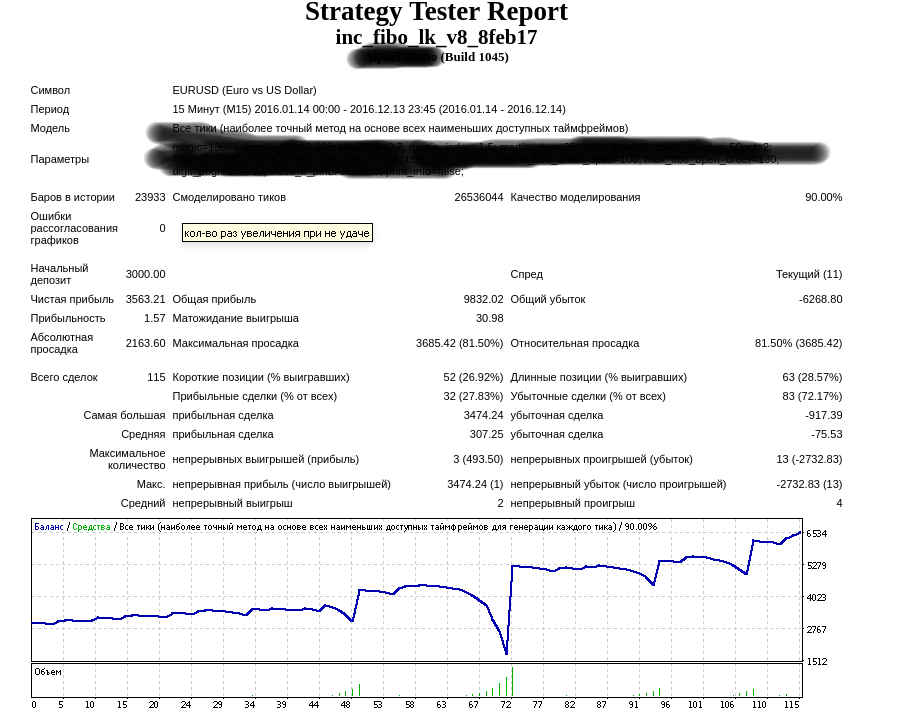
Task: Click 'Максимальная просадка' label
Action: click(235, 343)
